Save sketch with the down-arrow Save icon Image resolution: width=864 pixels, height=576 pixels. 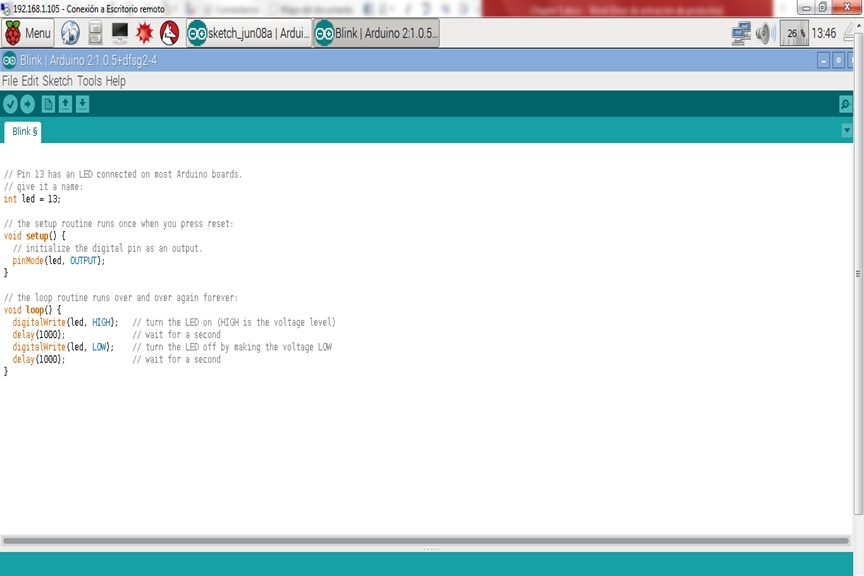83,104
